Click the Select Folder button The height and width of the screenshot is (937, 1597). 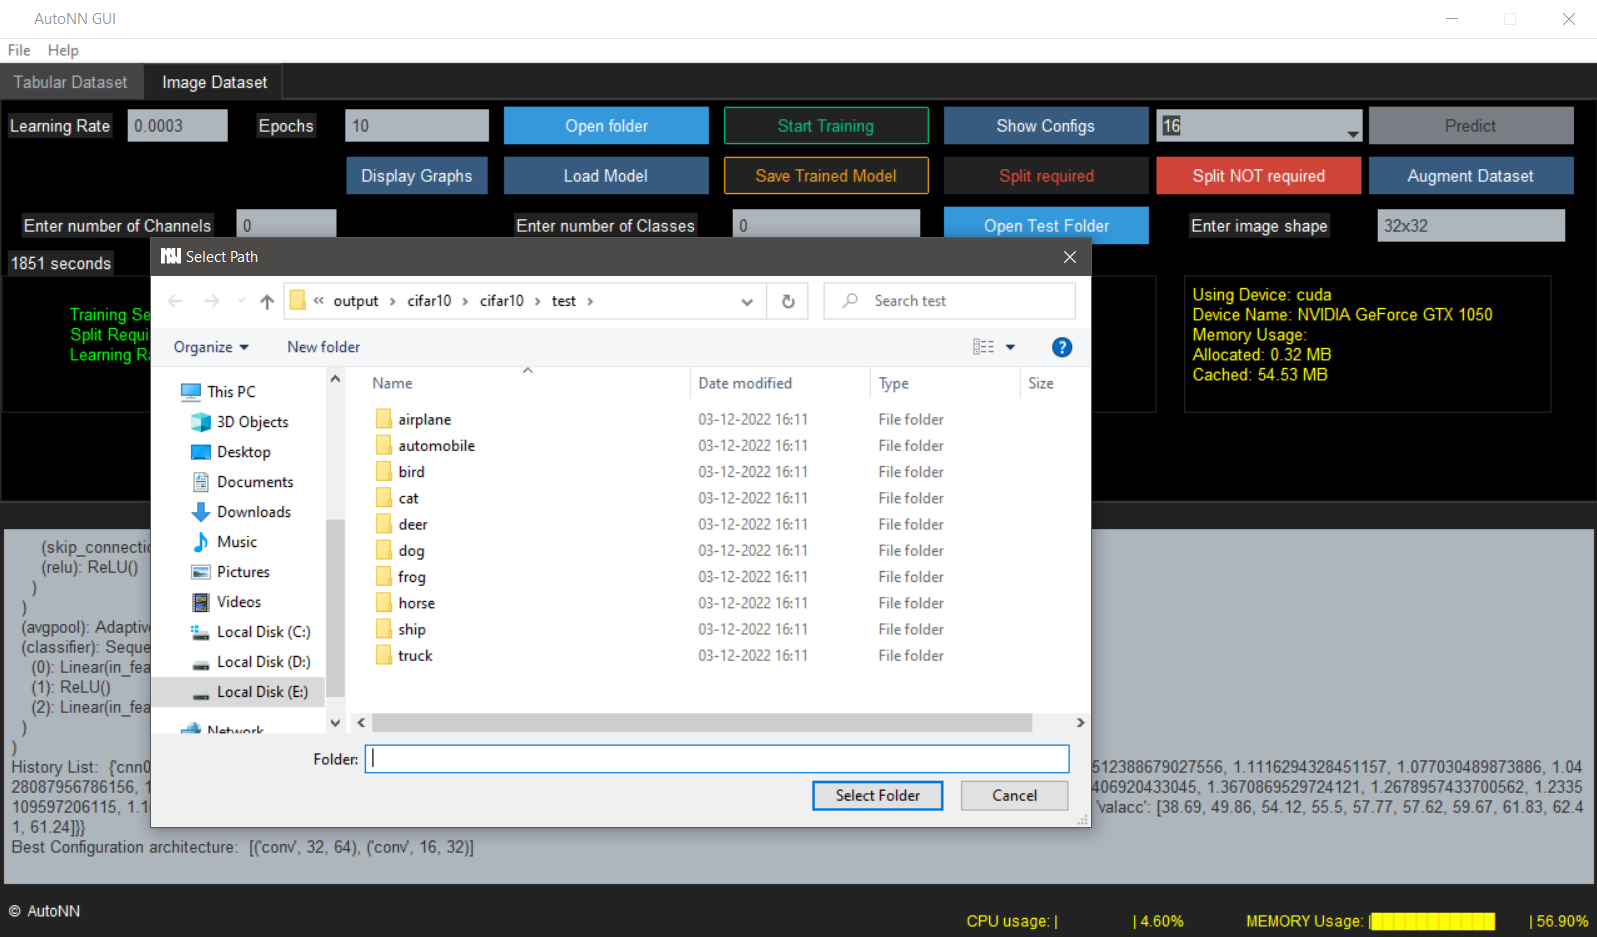[x=877, y=796]
